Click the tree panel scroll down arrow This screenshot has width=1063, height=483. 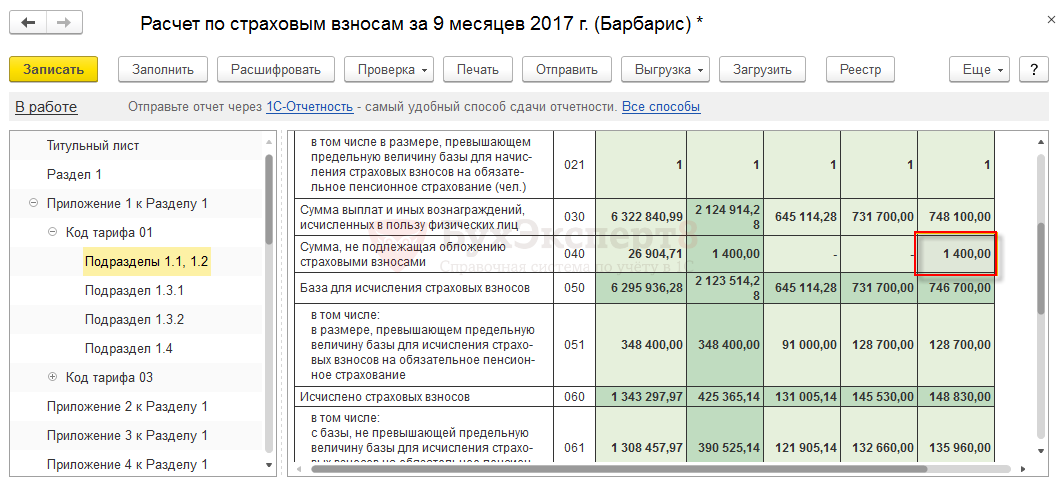(269, 465)
